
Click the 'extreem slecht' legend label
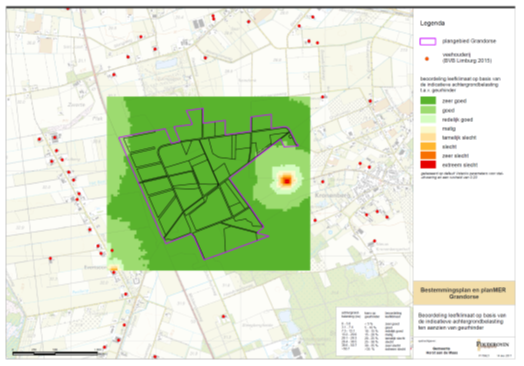click(x=460, y=165)
